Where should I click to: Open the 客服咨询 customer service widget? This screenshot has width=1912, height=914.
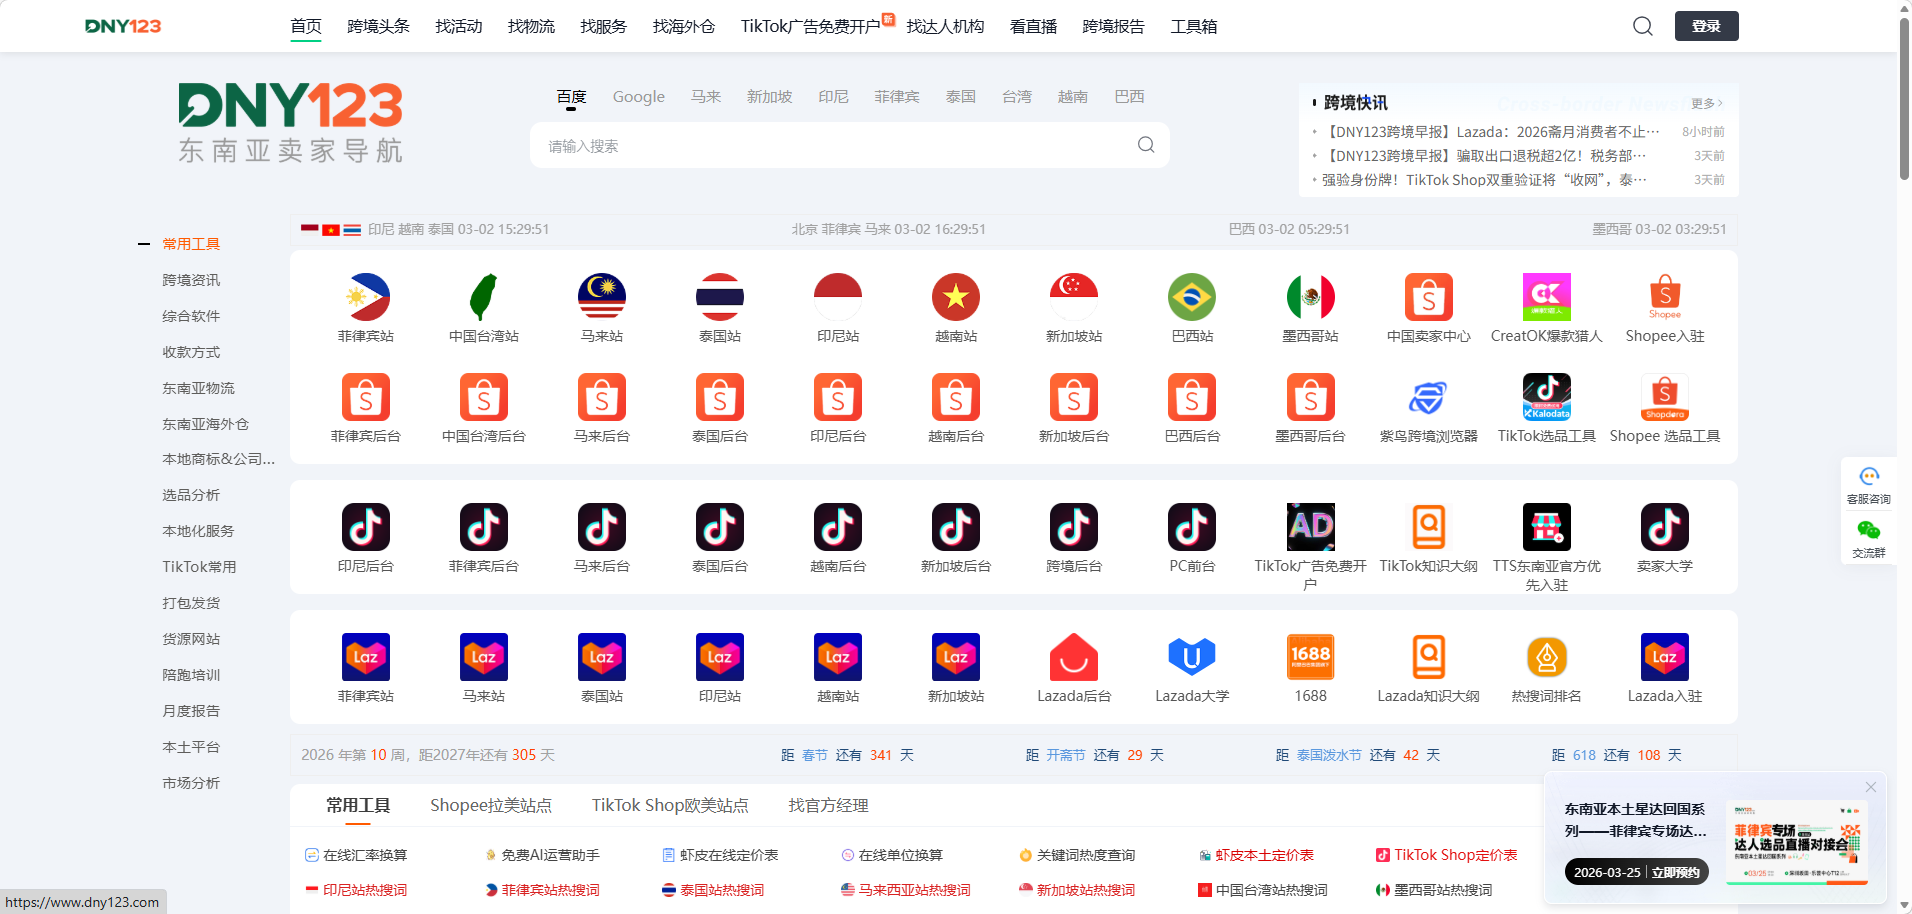1868,485
